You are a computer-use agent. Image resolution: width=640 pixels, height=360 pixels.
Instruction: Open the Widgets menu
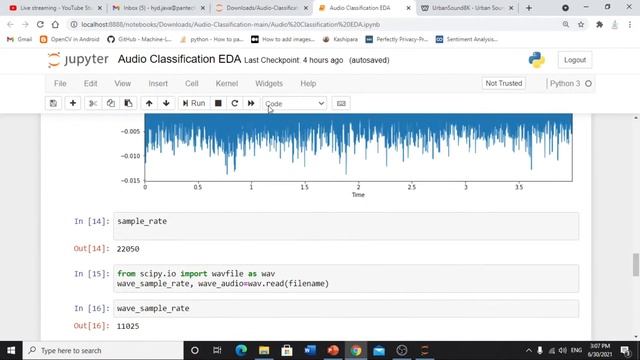(269, 83)
